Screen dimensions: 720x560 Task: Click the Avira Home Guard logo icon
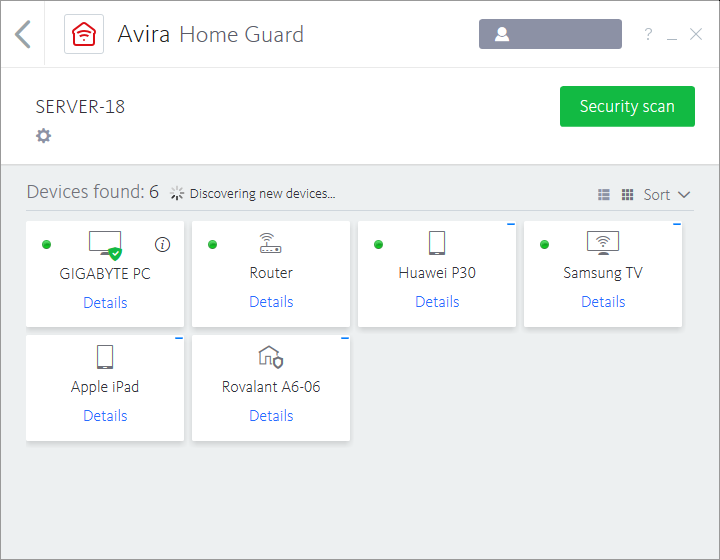84,34
